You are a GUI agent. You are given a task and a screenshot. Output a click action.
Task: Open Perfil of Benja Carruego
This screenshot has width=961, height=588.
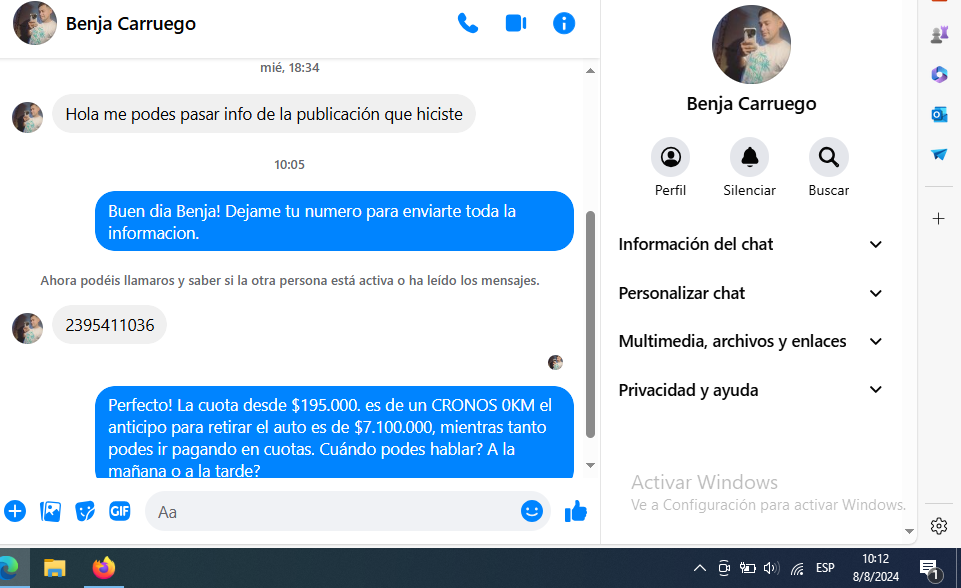(x=670, y=158)
